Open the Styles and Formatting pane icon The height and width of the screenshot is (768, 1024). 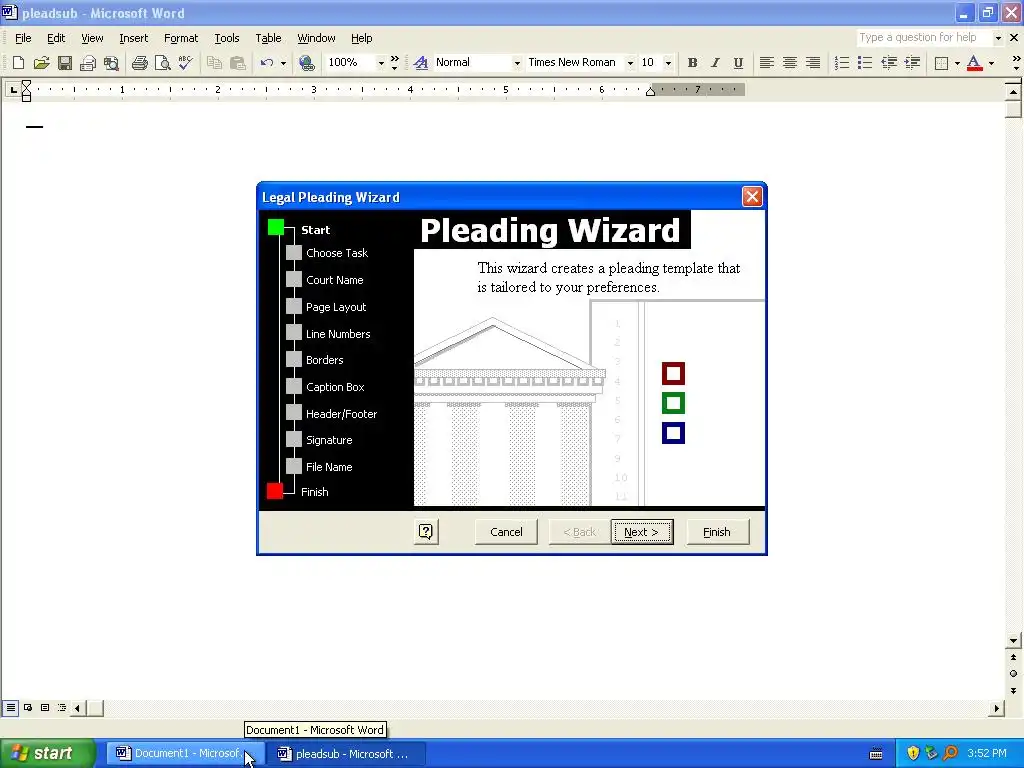click(x=421, y=63)
